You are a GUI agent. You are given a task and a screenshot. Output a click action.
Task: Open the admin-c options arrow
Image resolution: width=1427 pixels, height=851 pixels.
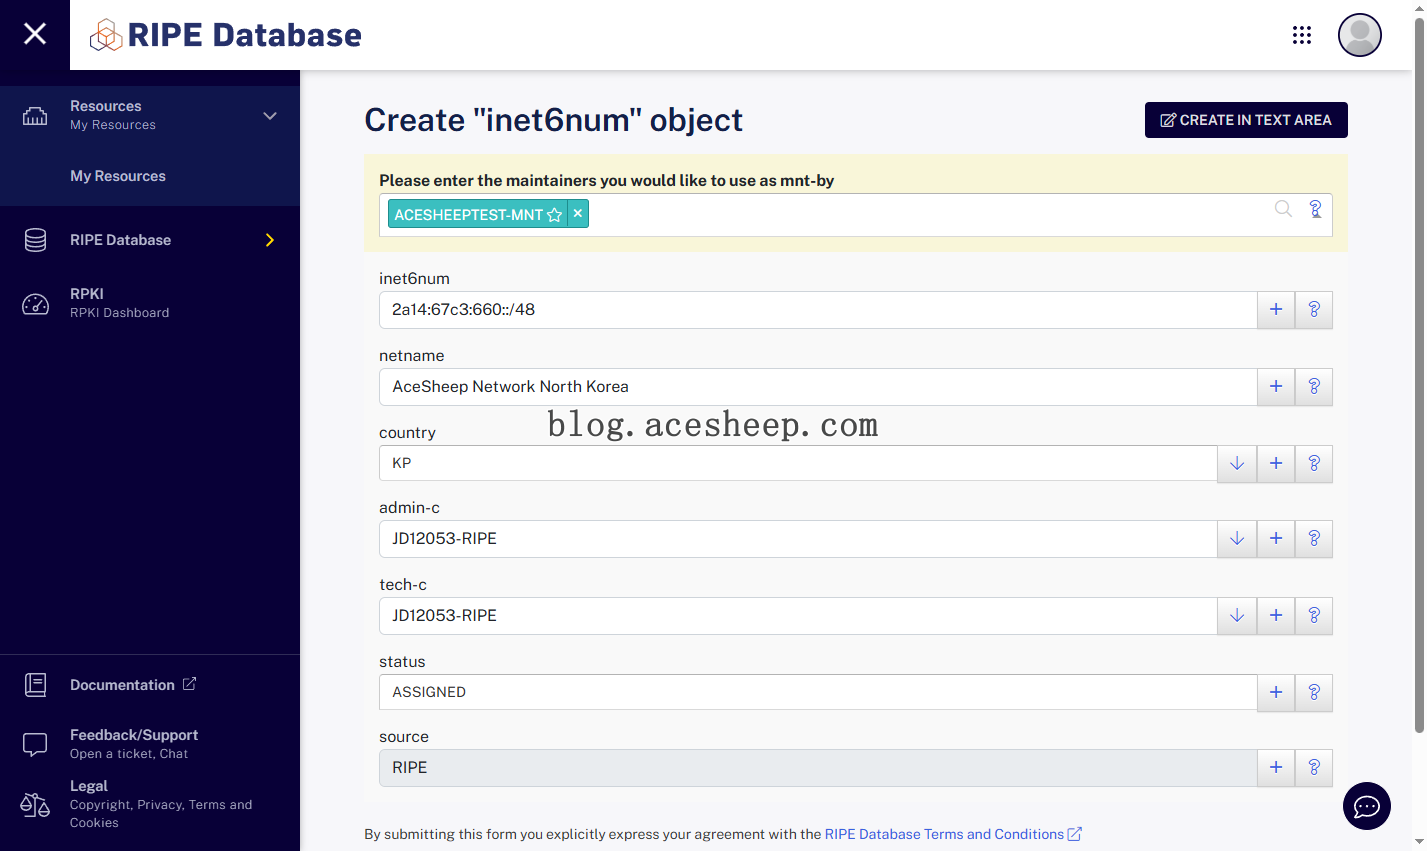(1237, 538)
